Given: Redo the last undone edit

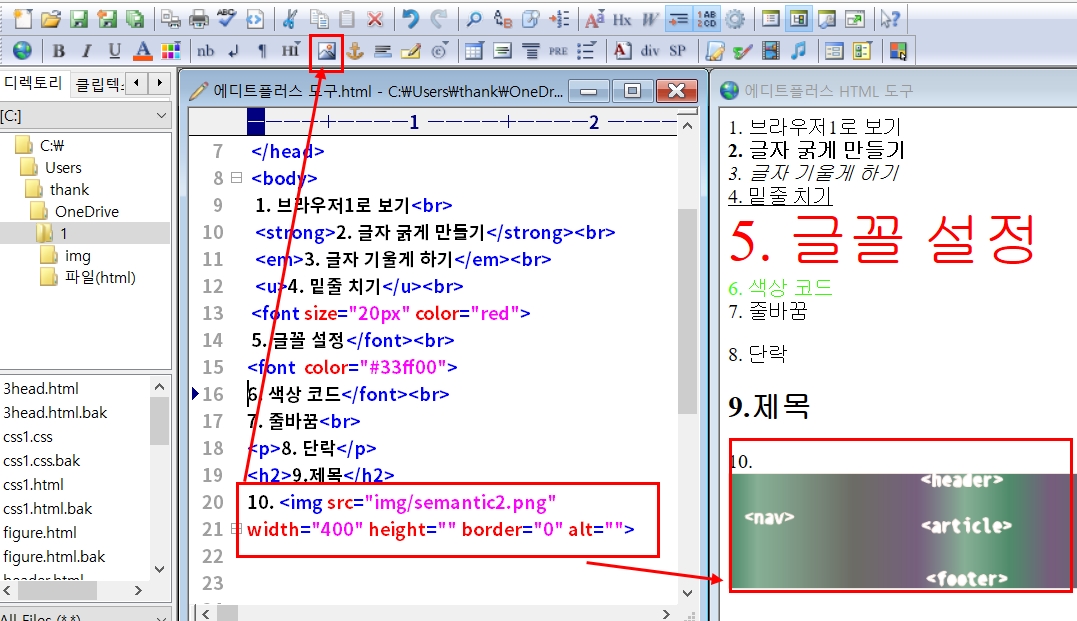Looking at the screenshot, I should point(439,19).
